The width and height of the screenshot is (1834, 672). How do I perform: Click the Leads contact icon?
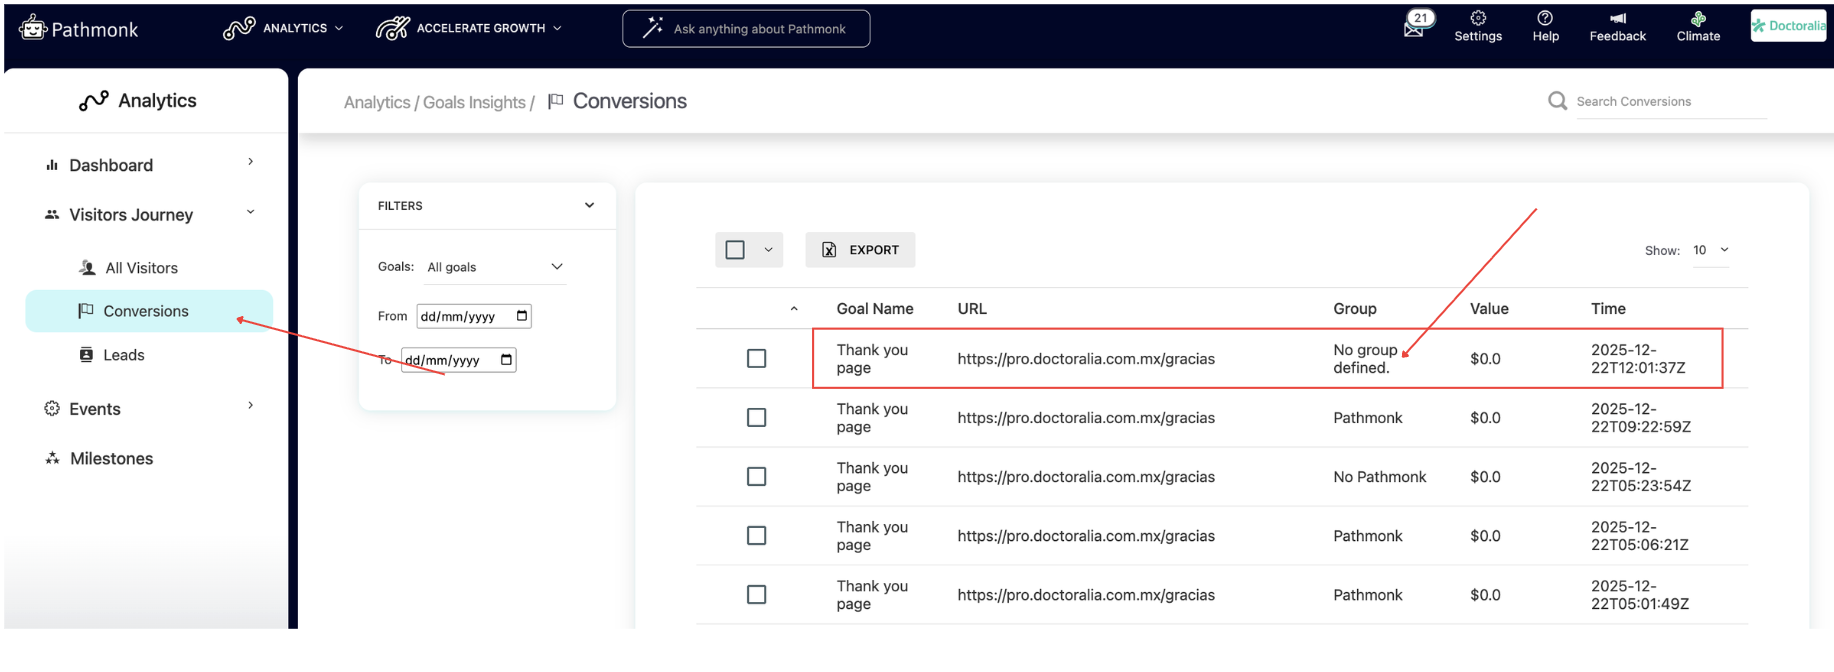tap(86, 355)
